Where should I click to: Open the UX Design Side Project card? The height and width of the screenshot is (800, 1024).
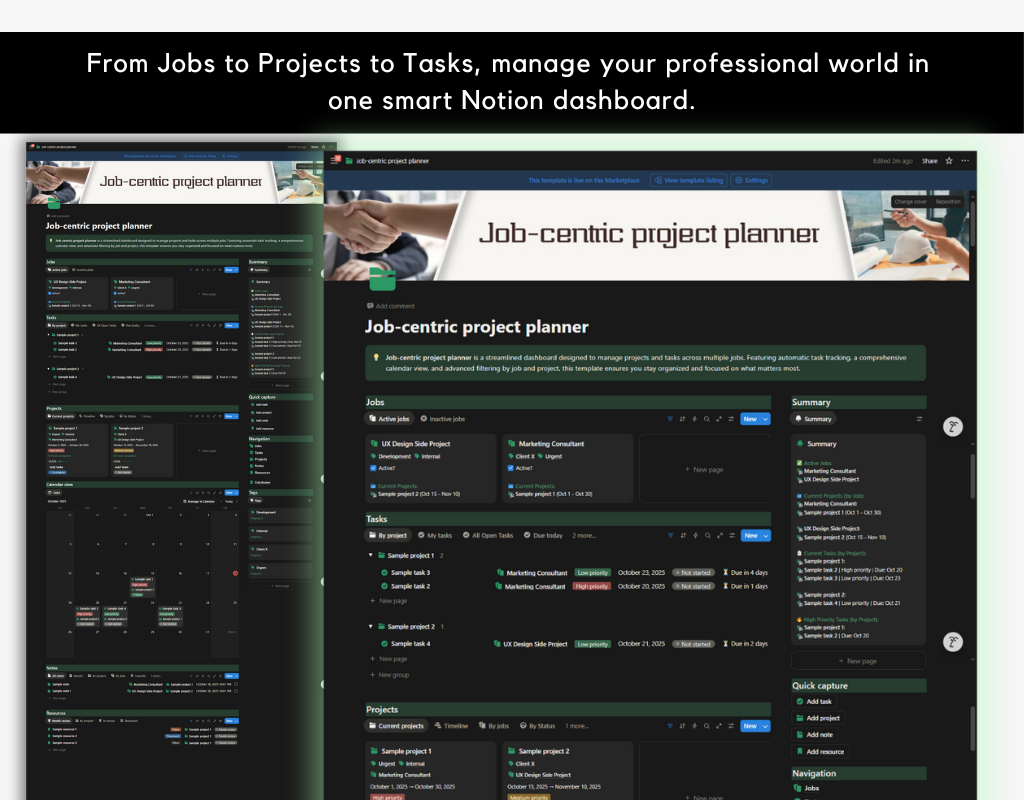pos(430,469)
